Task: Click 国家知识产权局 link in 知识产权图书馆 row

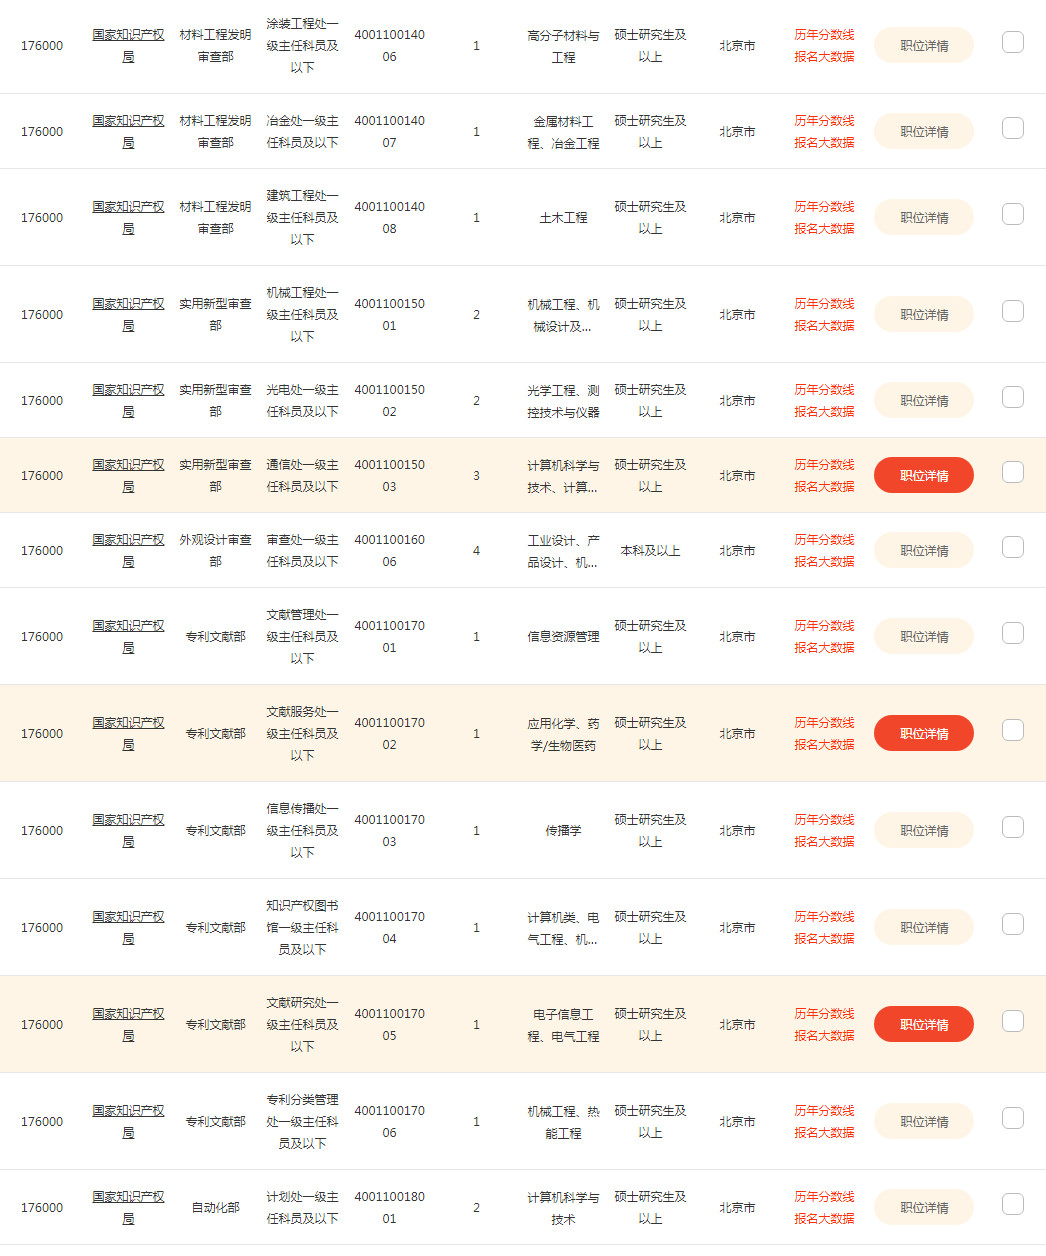Action: click(128, 928)
